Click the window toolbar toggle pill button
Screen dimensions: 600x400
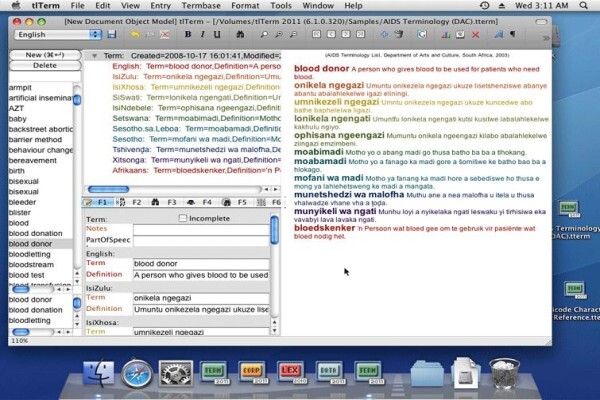pos(541,22)
